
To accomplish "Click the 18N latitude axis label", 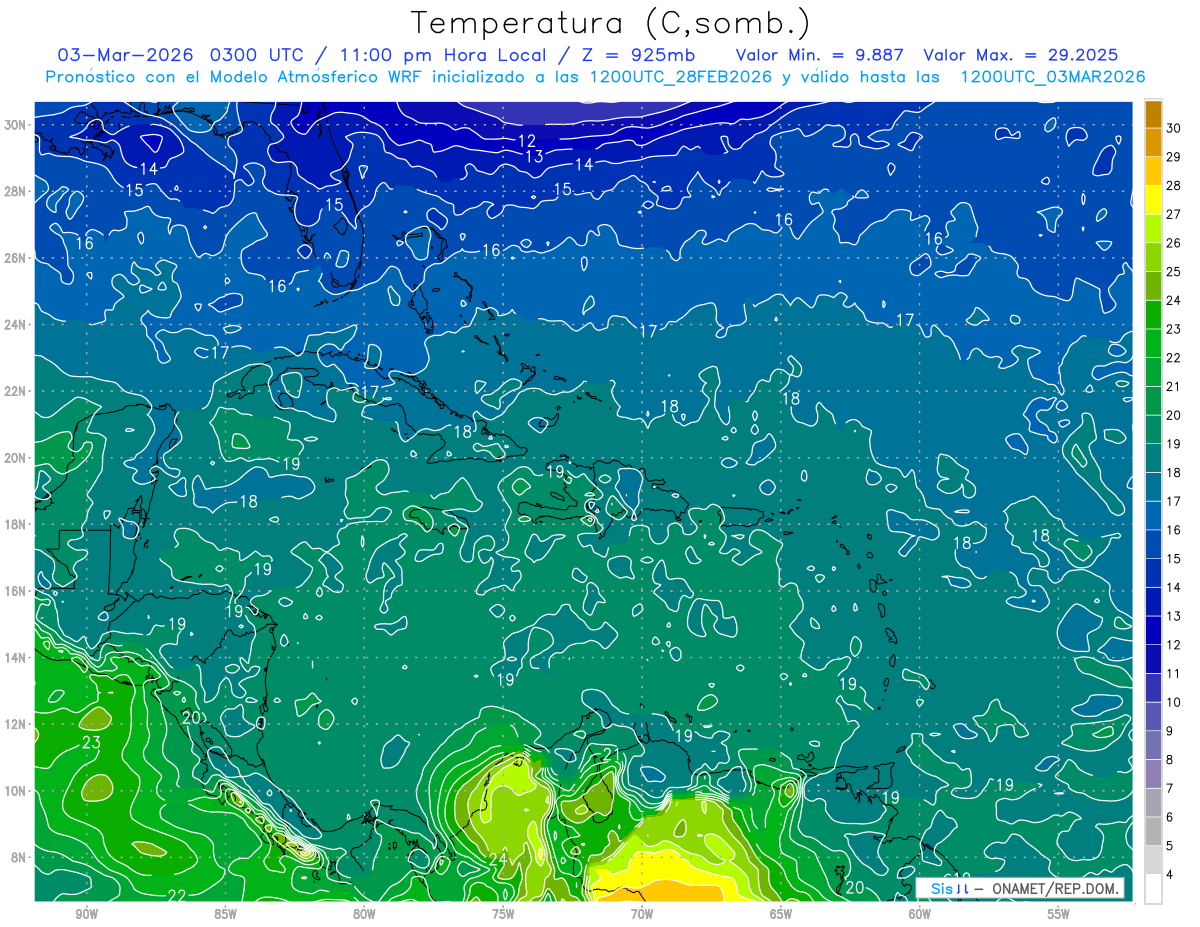I will pos(15,524).
